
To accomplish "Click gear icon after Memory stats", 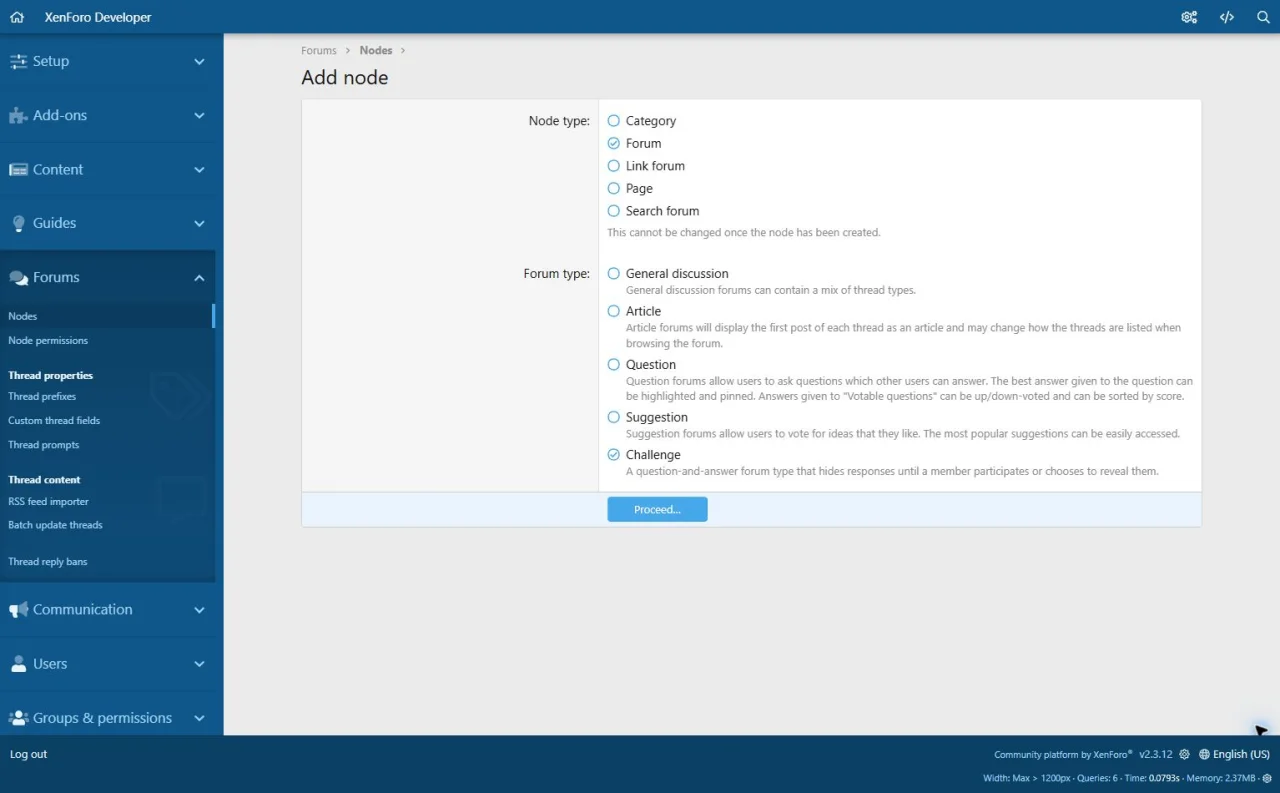I will pos(1267,778).
